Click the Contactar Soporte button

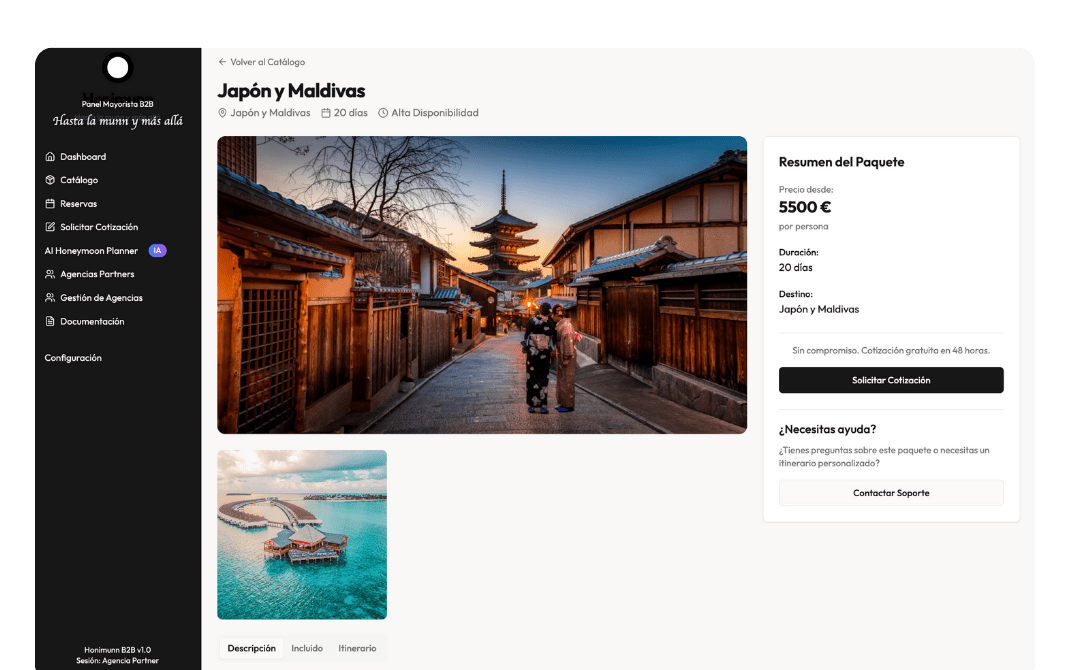(891, 493)
